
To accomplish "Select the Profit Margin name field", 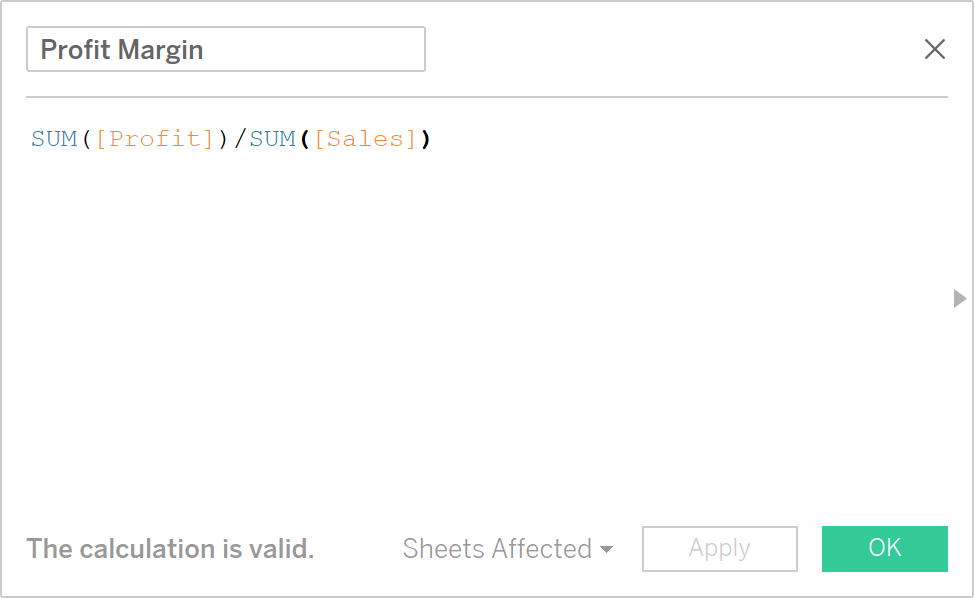I will 225,48.
